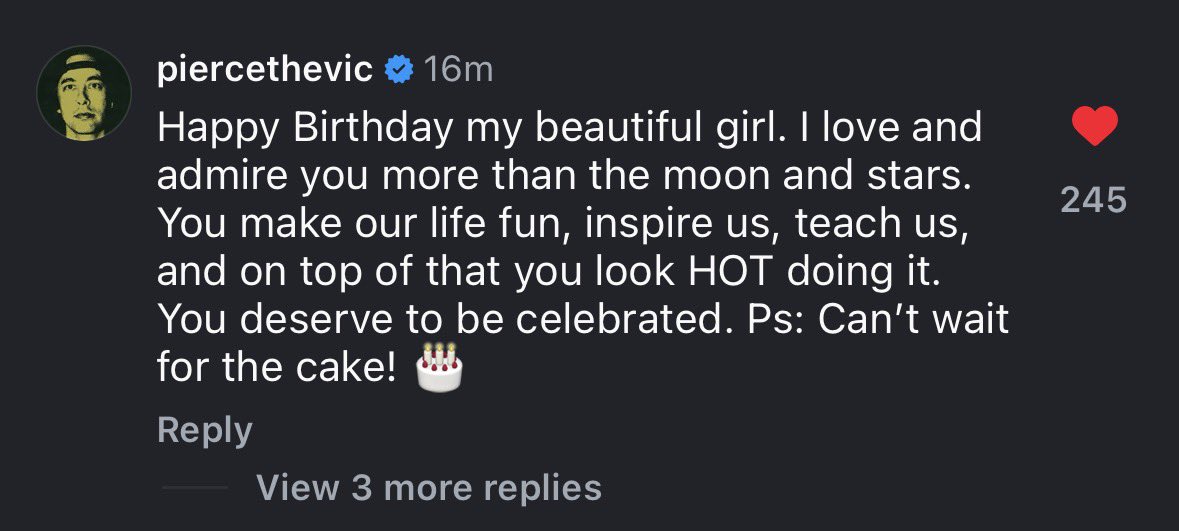1179x531 pixels.
Task: Open piercethevic's profile picture
Action: [84, 93]
